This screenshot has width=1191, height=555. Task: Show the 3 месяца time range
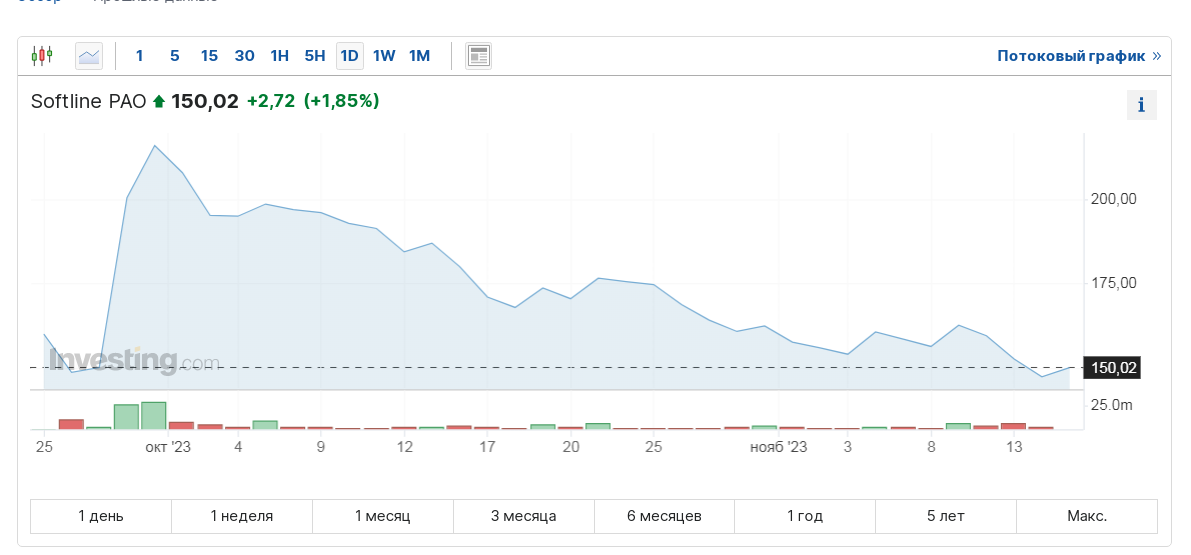tap(523, 516)
